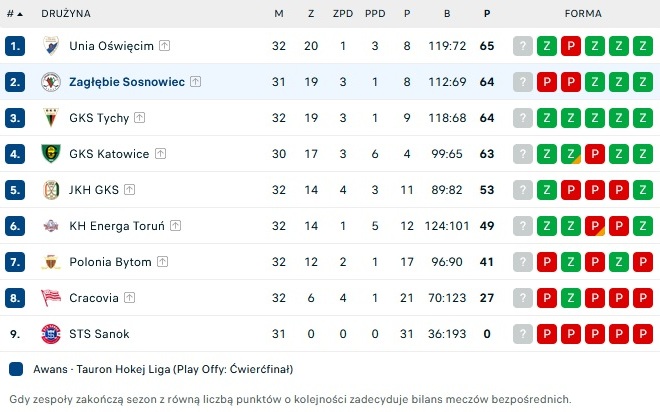The height and width of the screenshot is (412, 660).
Task: Click the GKS Tychy club logo
Action: (x=51, y=118)
